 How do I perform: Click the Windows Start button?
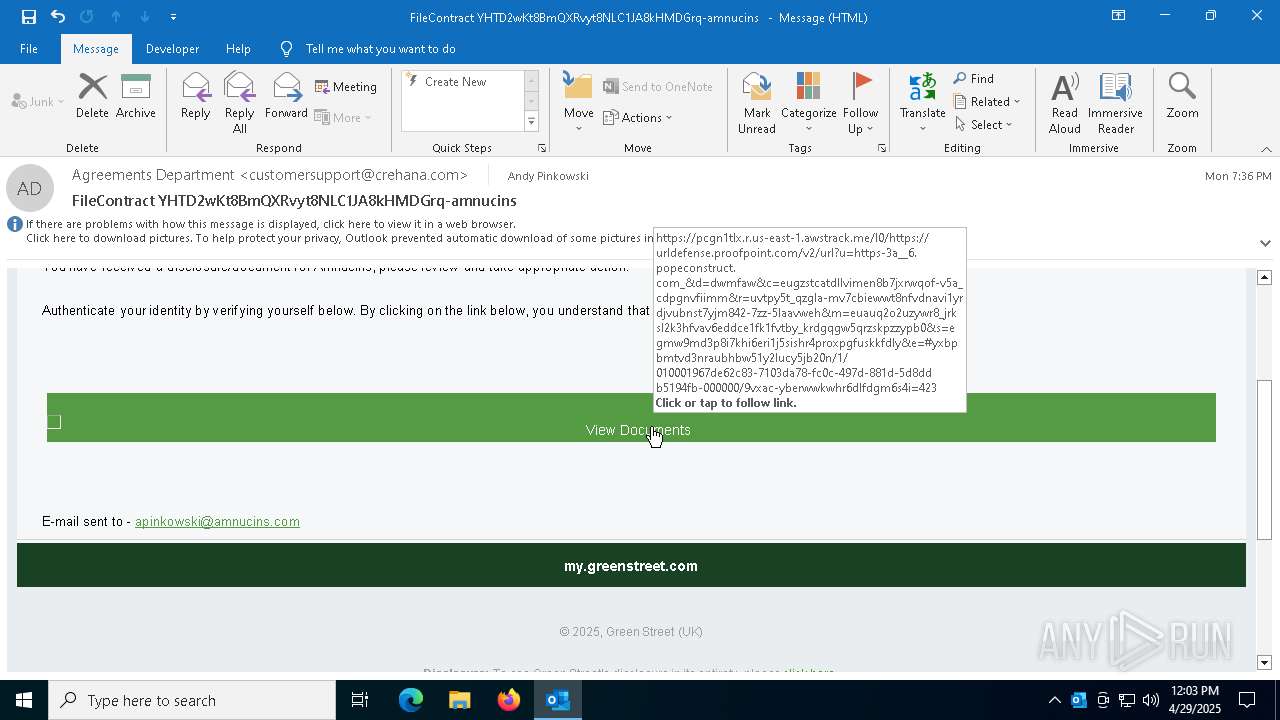(24, 700)
